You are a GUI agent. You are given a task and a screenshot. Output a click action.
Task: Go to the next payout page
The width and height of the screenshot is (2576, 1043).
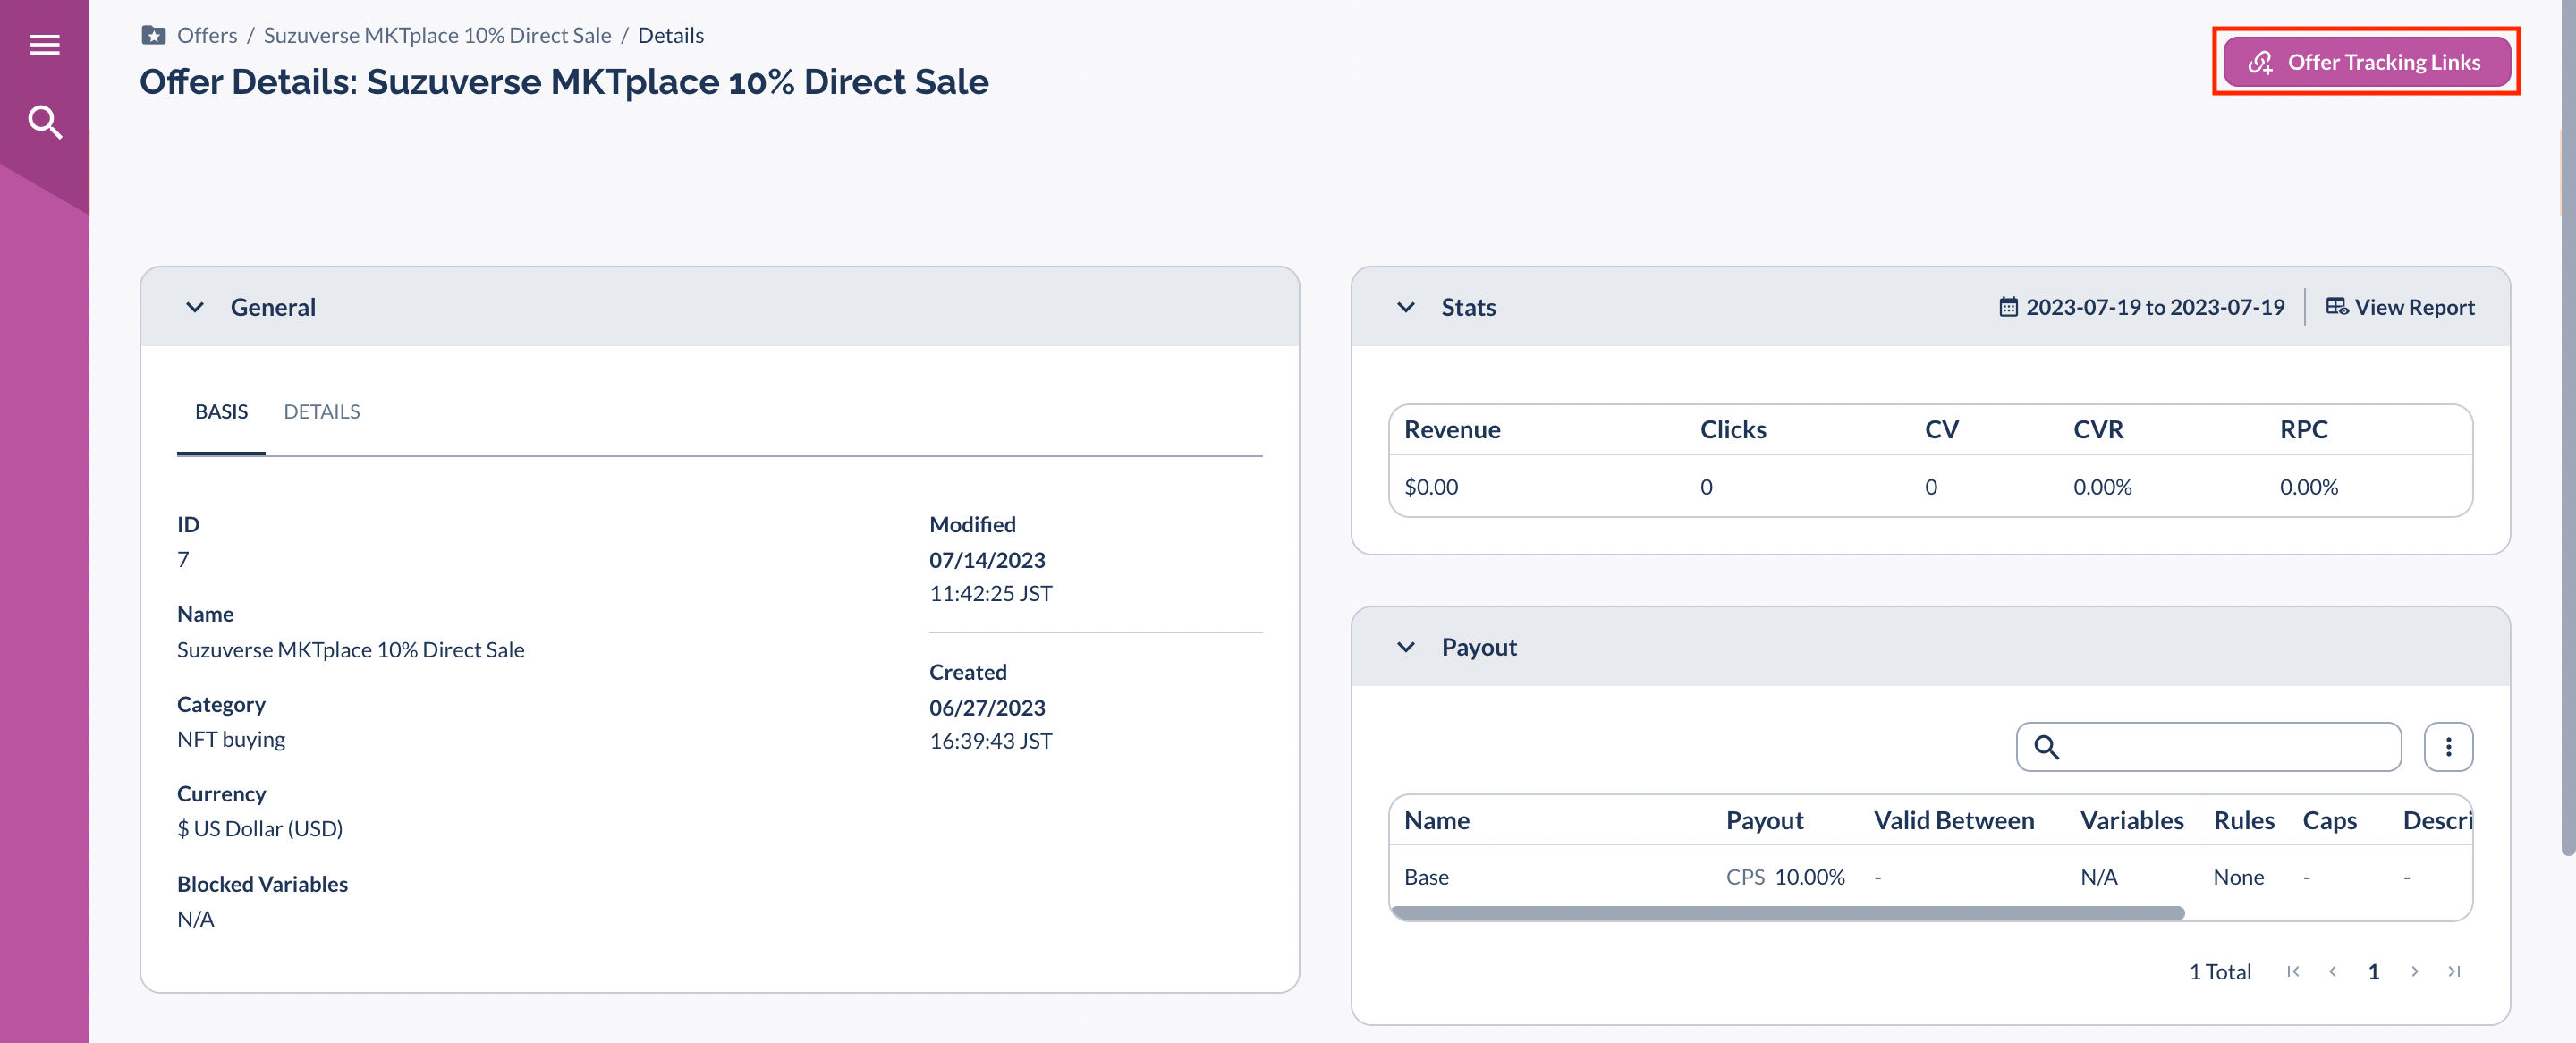coord(2414,971)
